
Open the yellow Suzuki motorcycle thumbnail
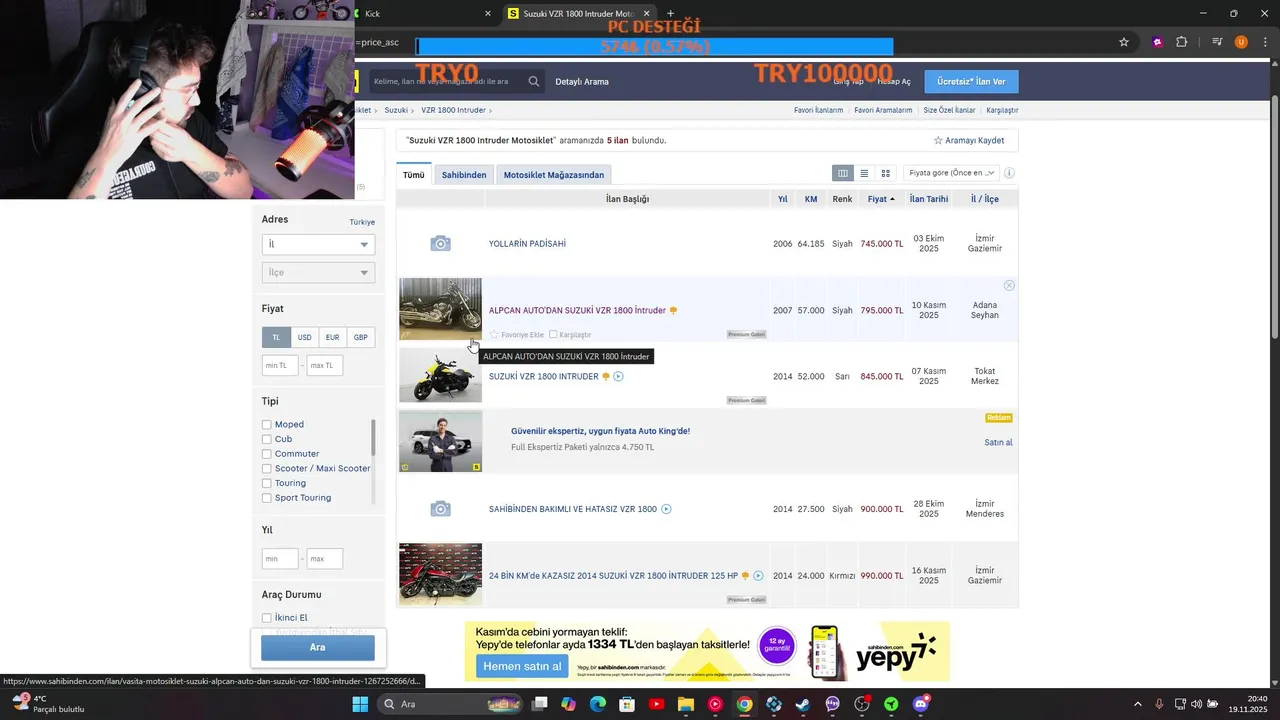(x=440, y=374)
